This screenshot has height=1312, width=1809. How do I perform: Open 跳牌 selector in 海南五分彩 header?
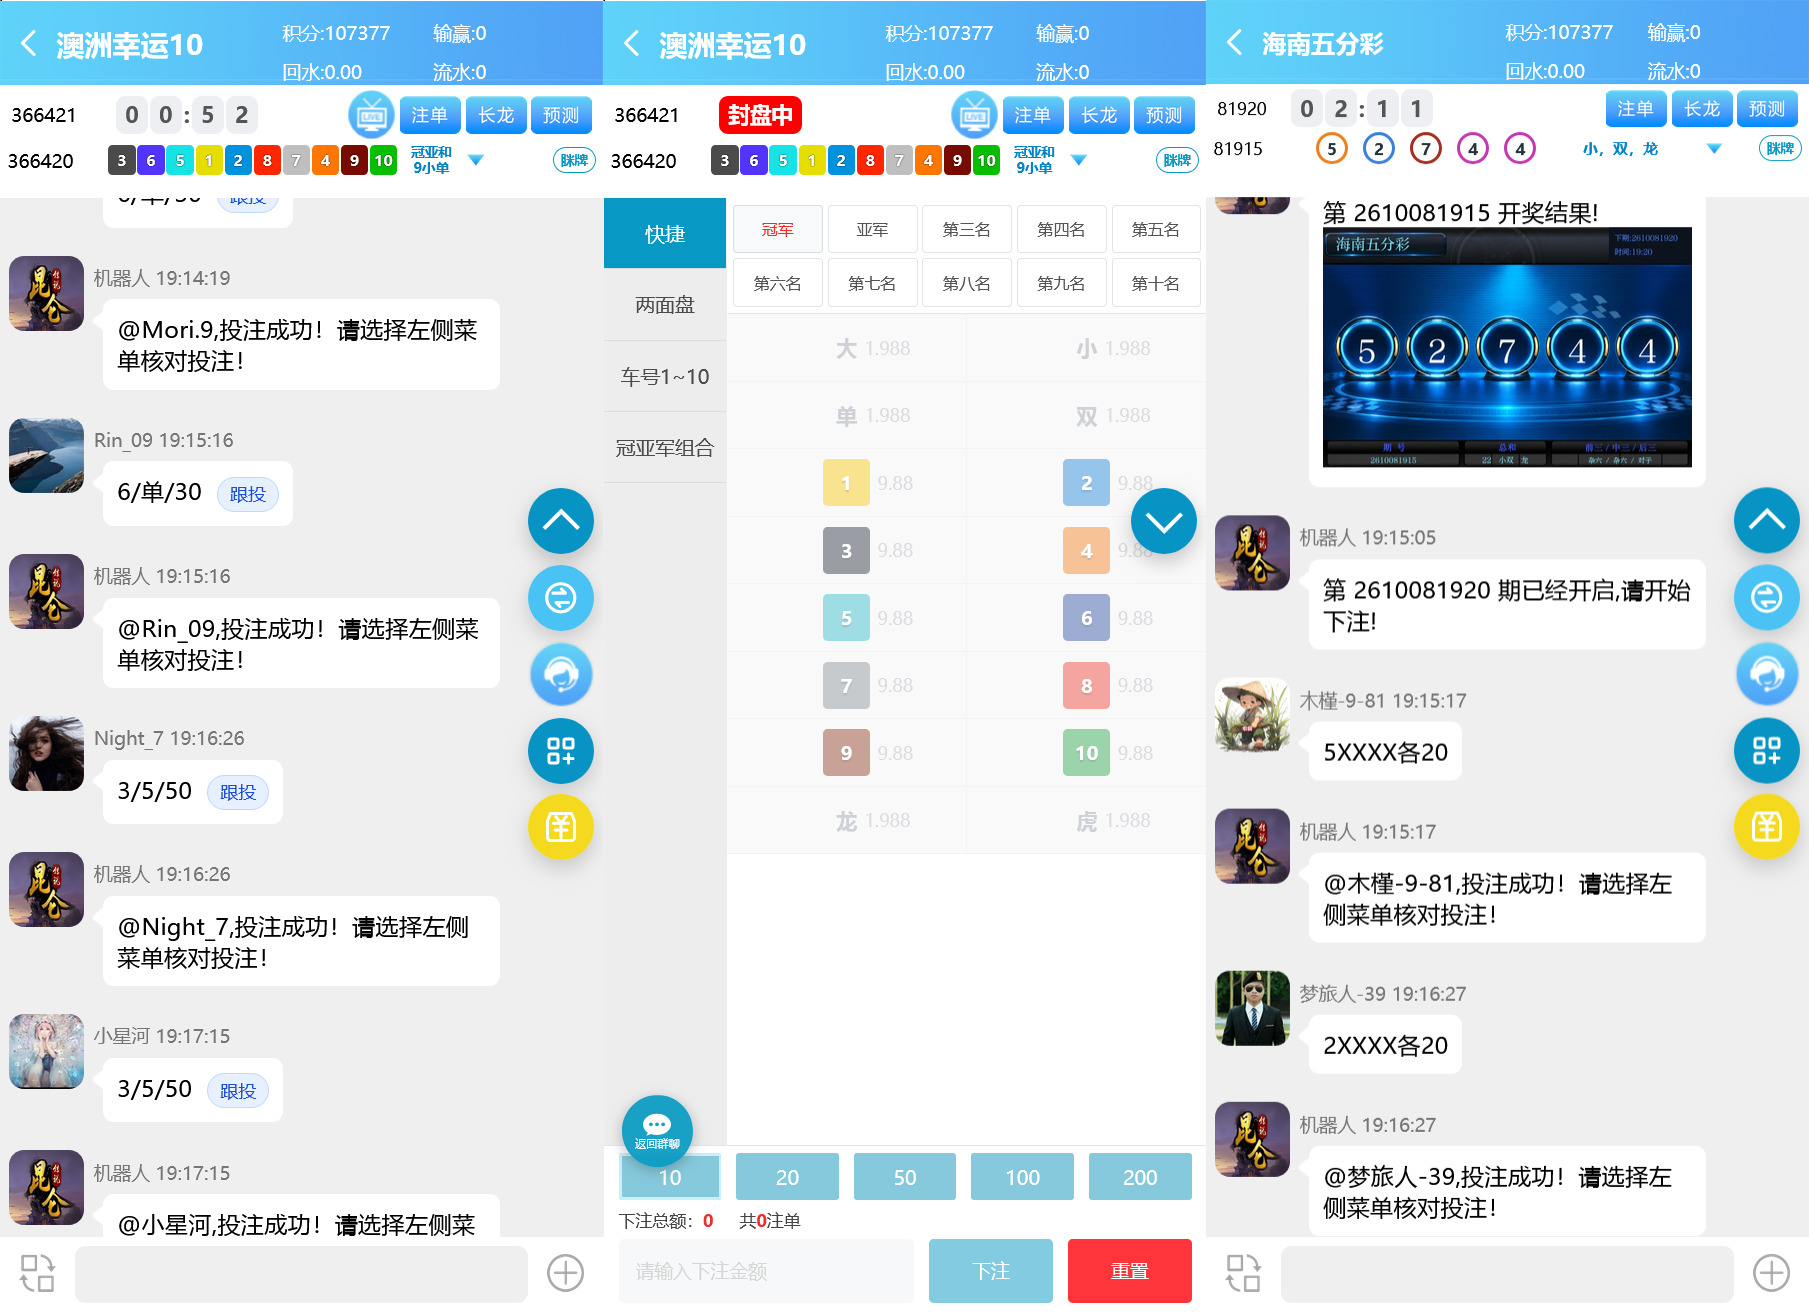[1780, 148]
